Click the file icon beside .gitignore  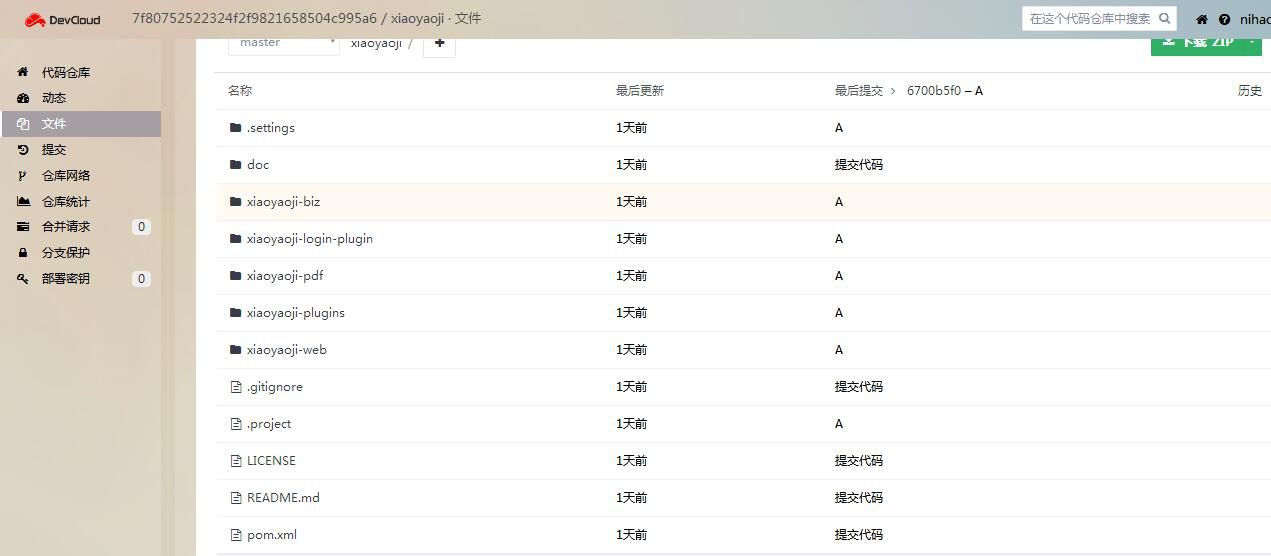pos(236,387)
